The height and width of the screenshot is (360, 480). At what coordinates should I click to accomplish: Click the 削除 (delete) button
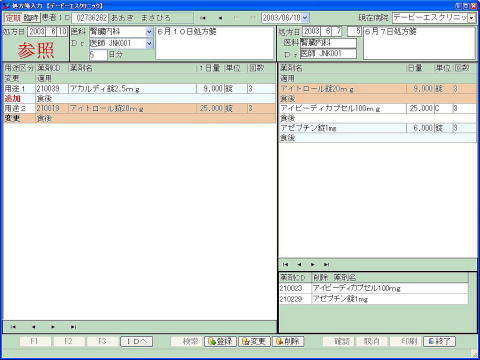288,341
